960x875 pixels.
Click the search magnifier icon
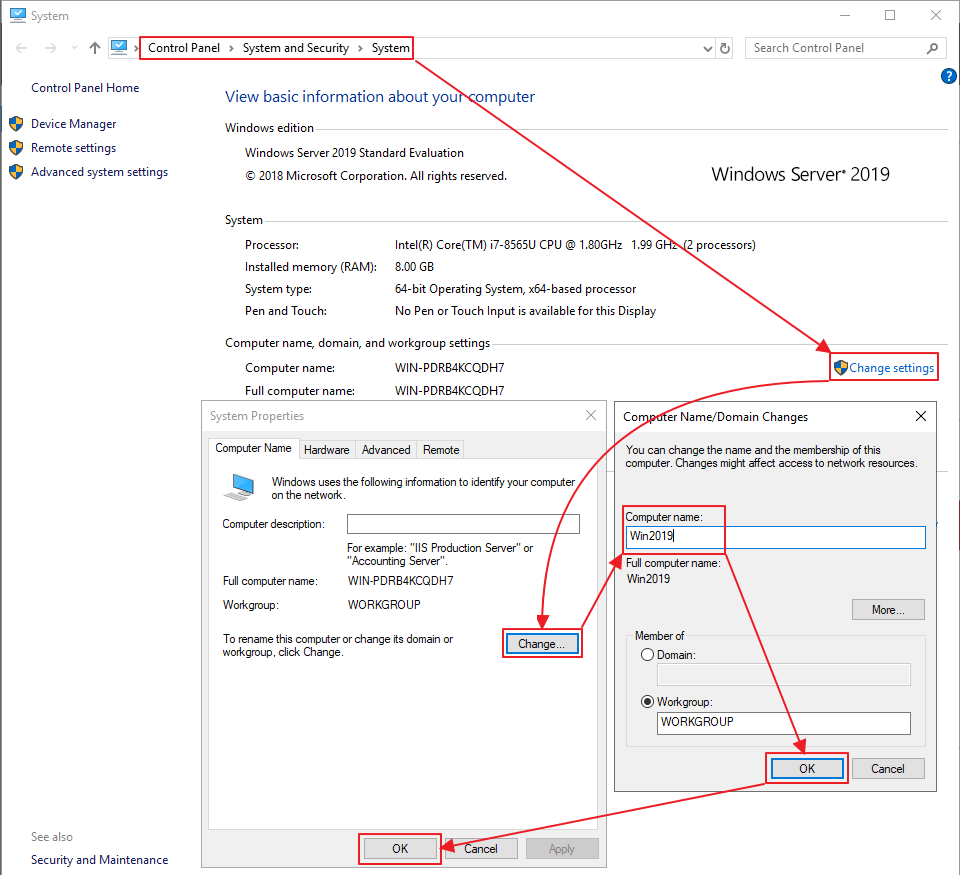pos(932,48)
